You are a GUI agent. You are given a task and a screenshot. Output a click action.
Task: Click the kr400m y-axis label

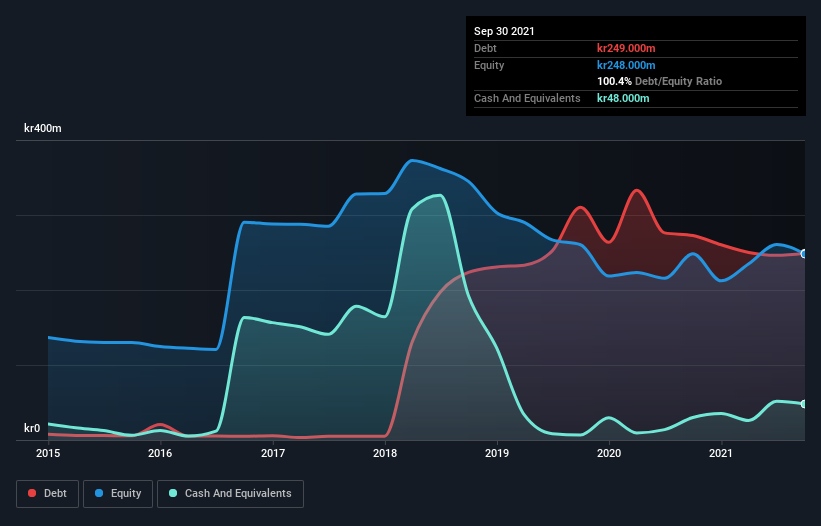point(42,128)
